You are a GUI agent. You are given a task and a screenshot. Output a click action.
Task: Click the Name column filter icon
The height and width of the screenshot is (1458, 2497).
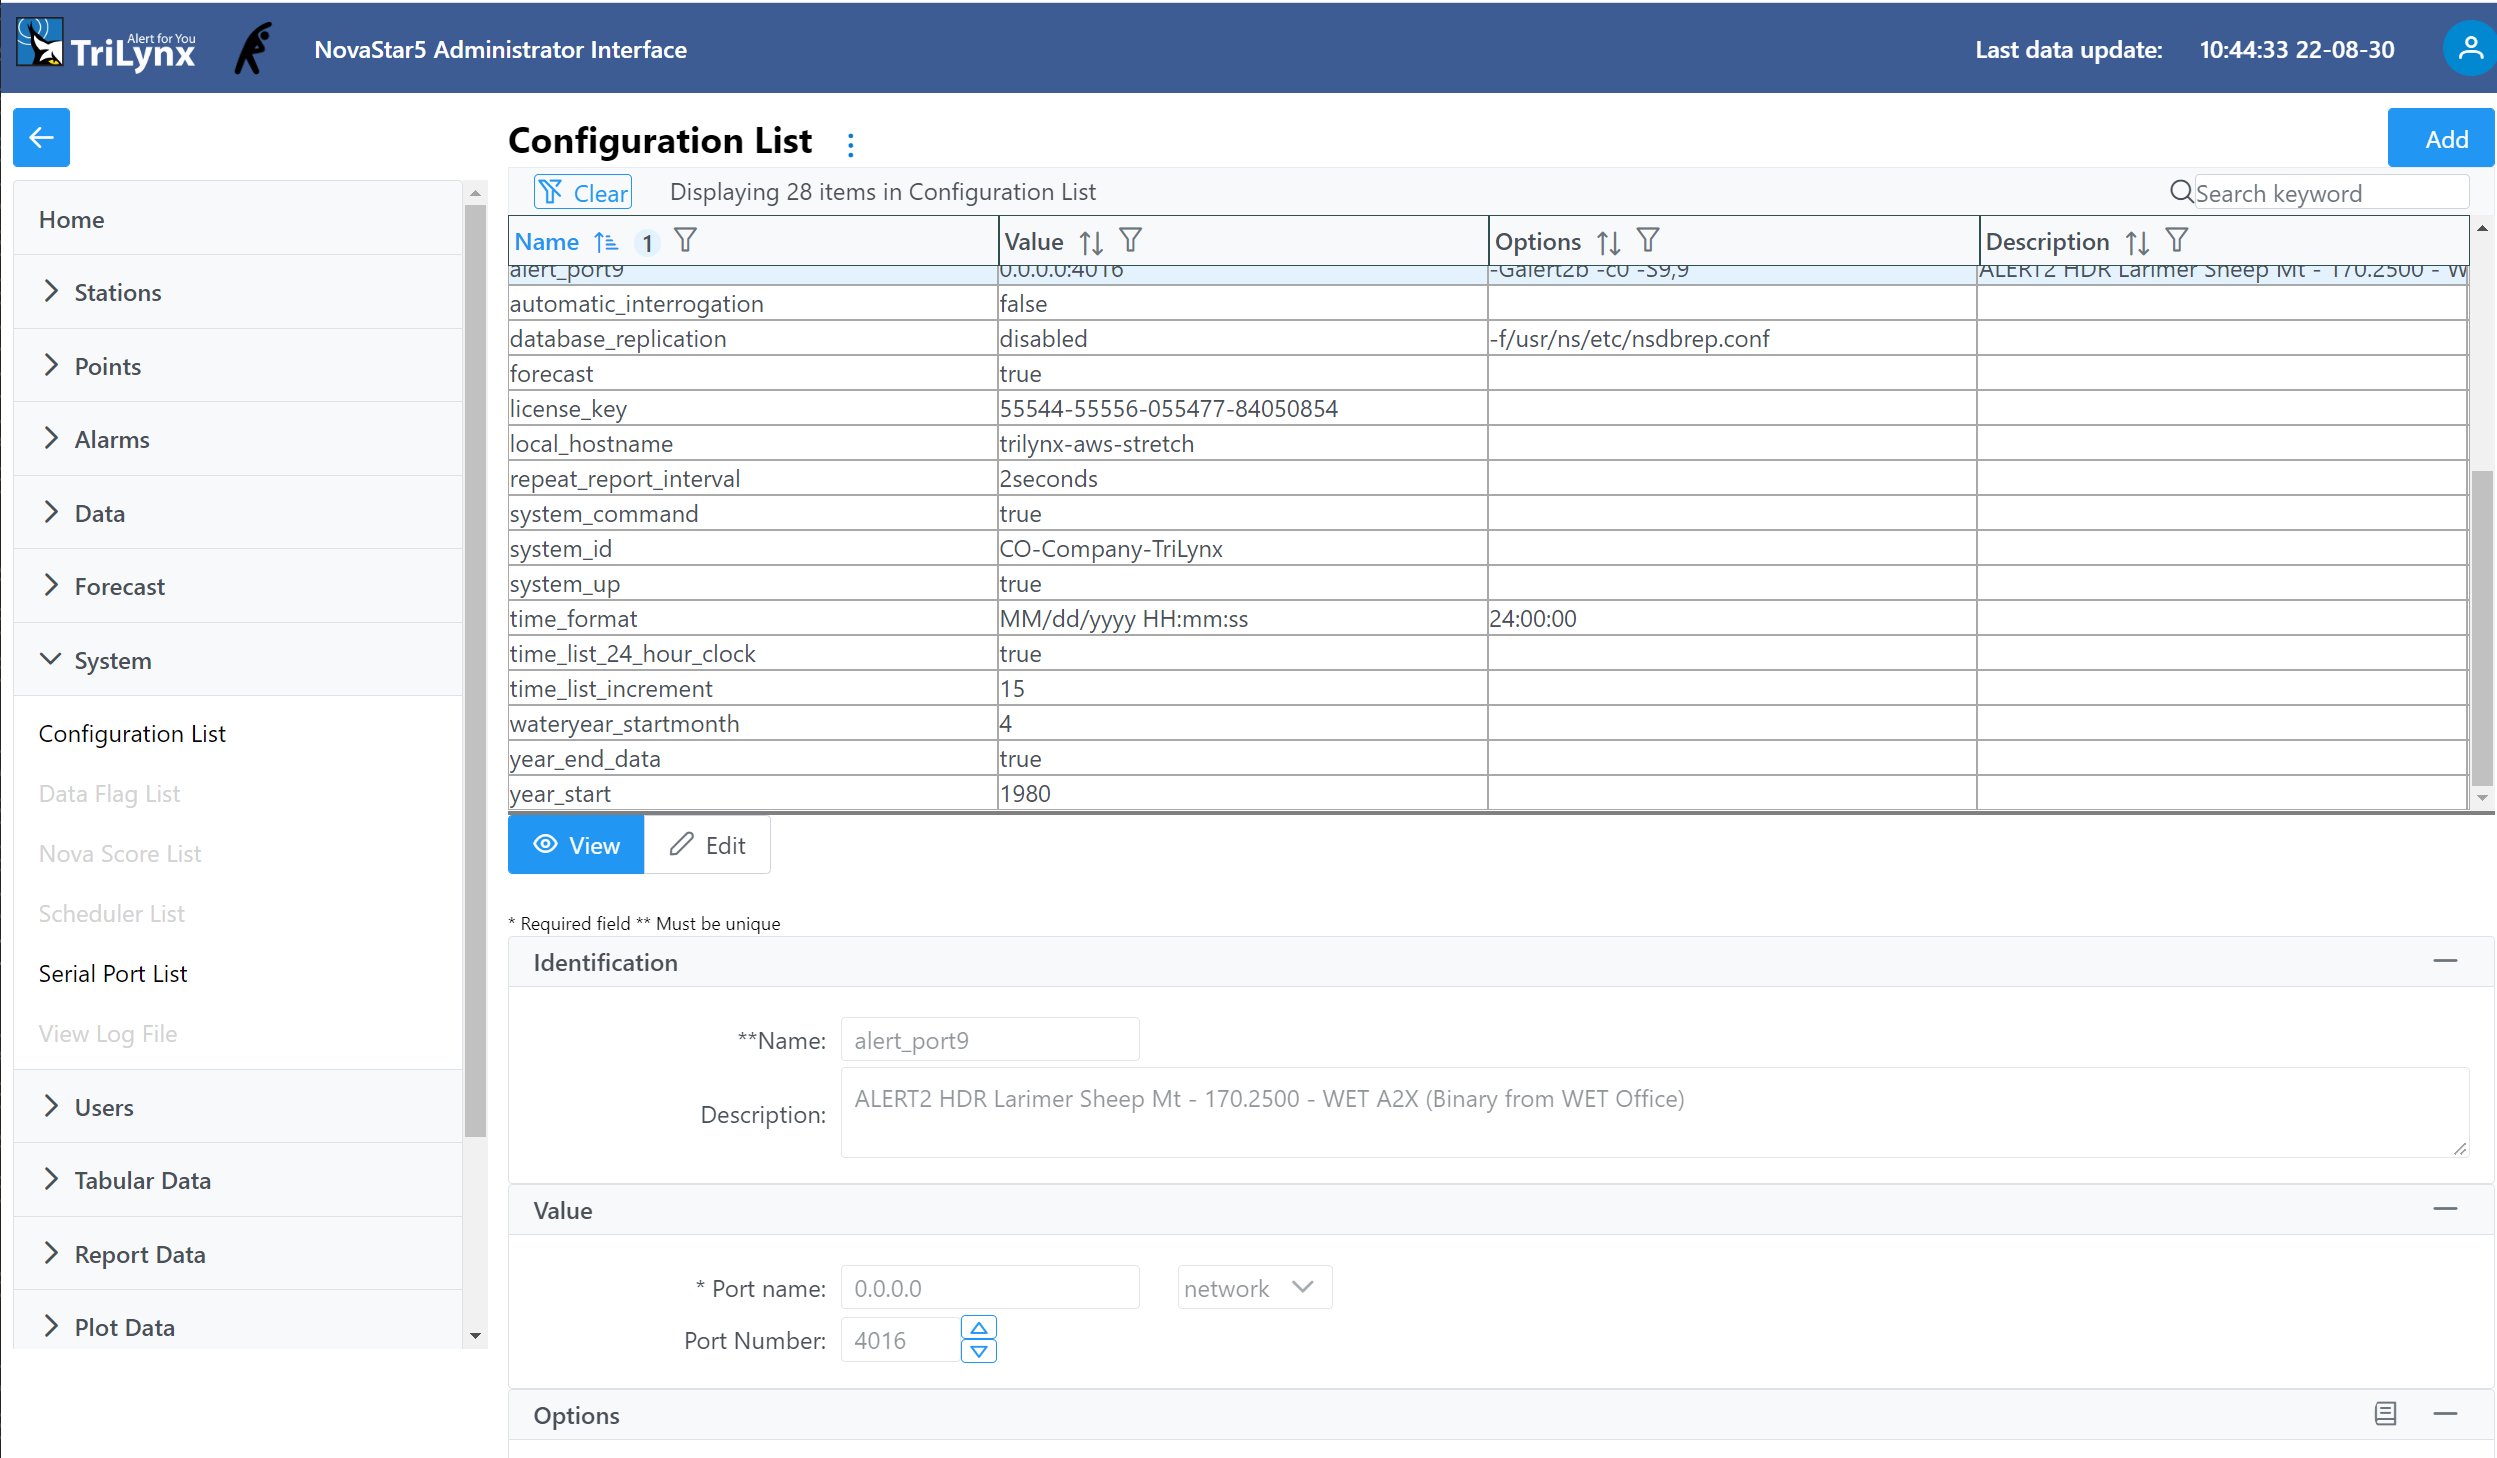click(685, 241)
